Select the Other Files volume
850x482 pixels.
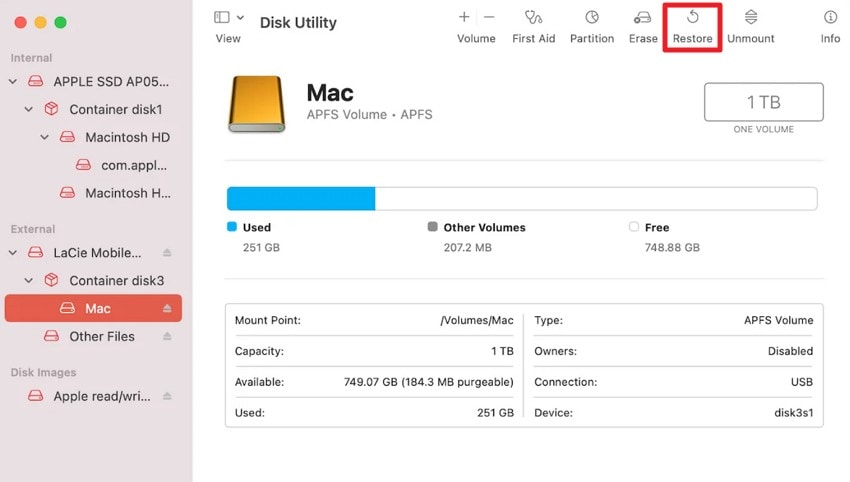coord(102,336)
